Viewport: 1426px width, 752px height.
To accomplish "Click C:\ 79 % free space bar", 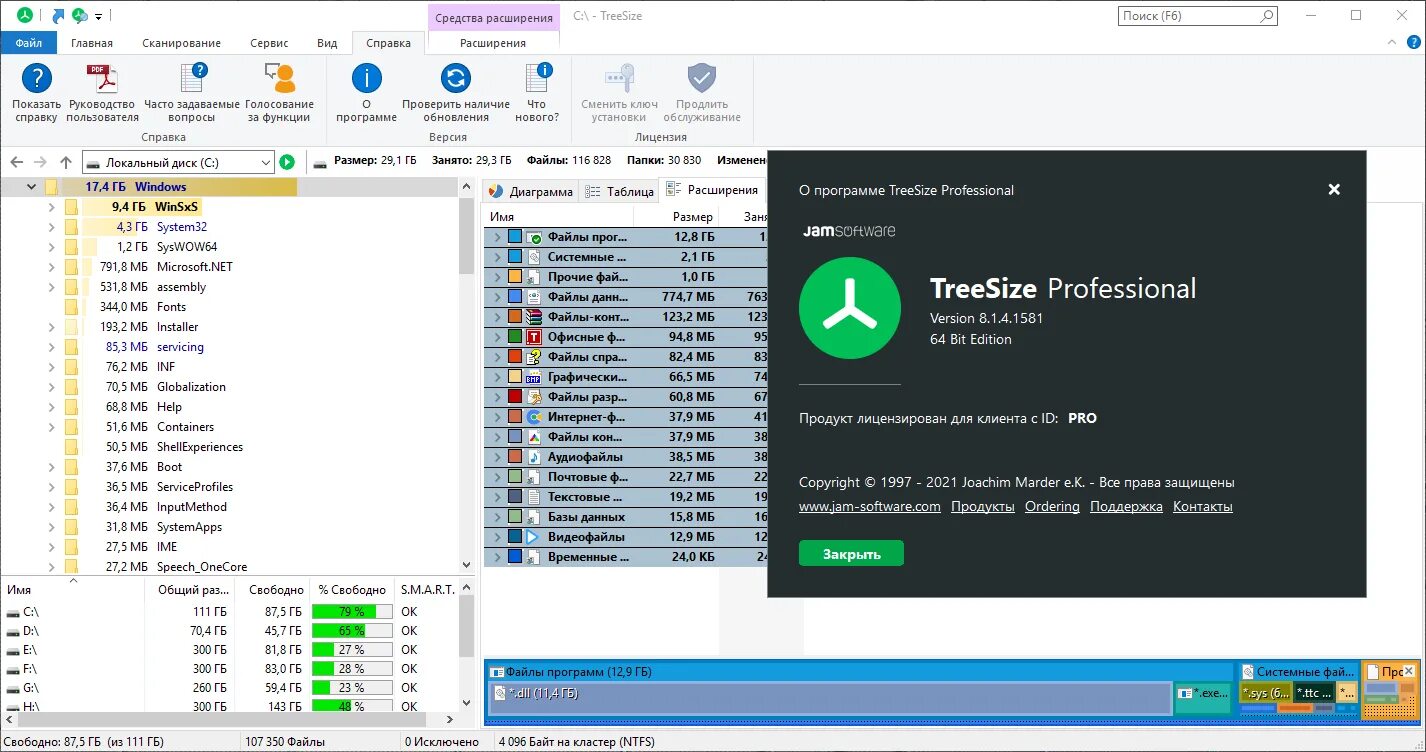I will tap(351, 612).
